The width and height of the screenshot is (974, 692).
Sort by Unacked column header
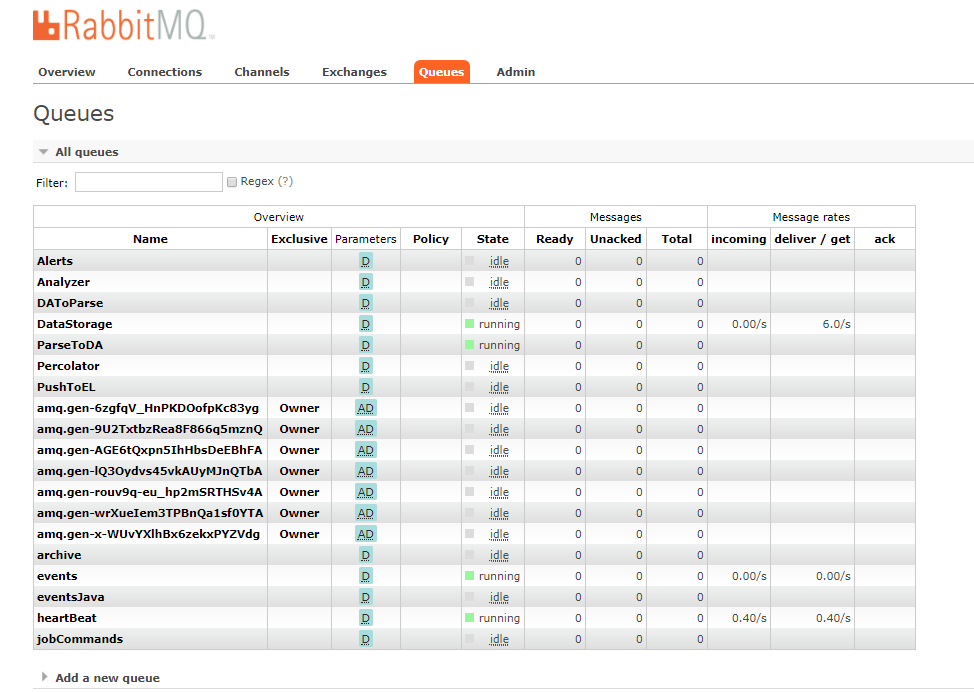point(616,239)
